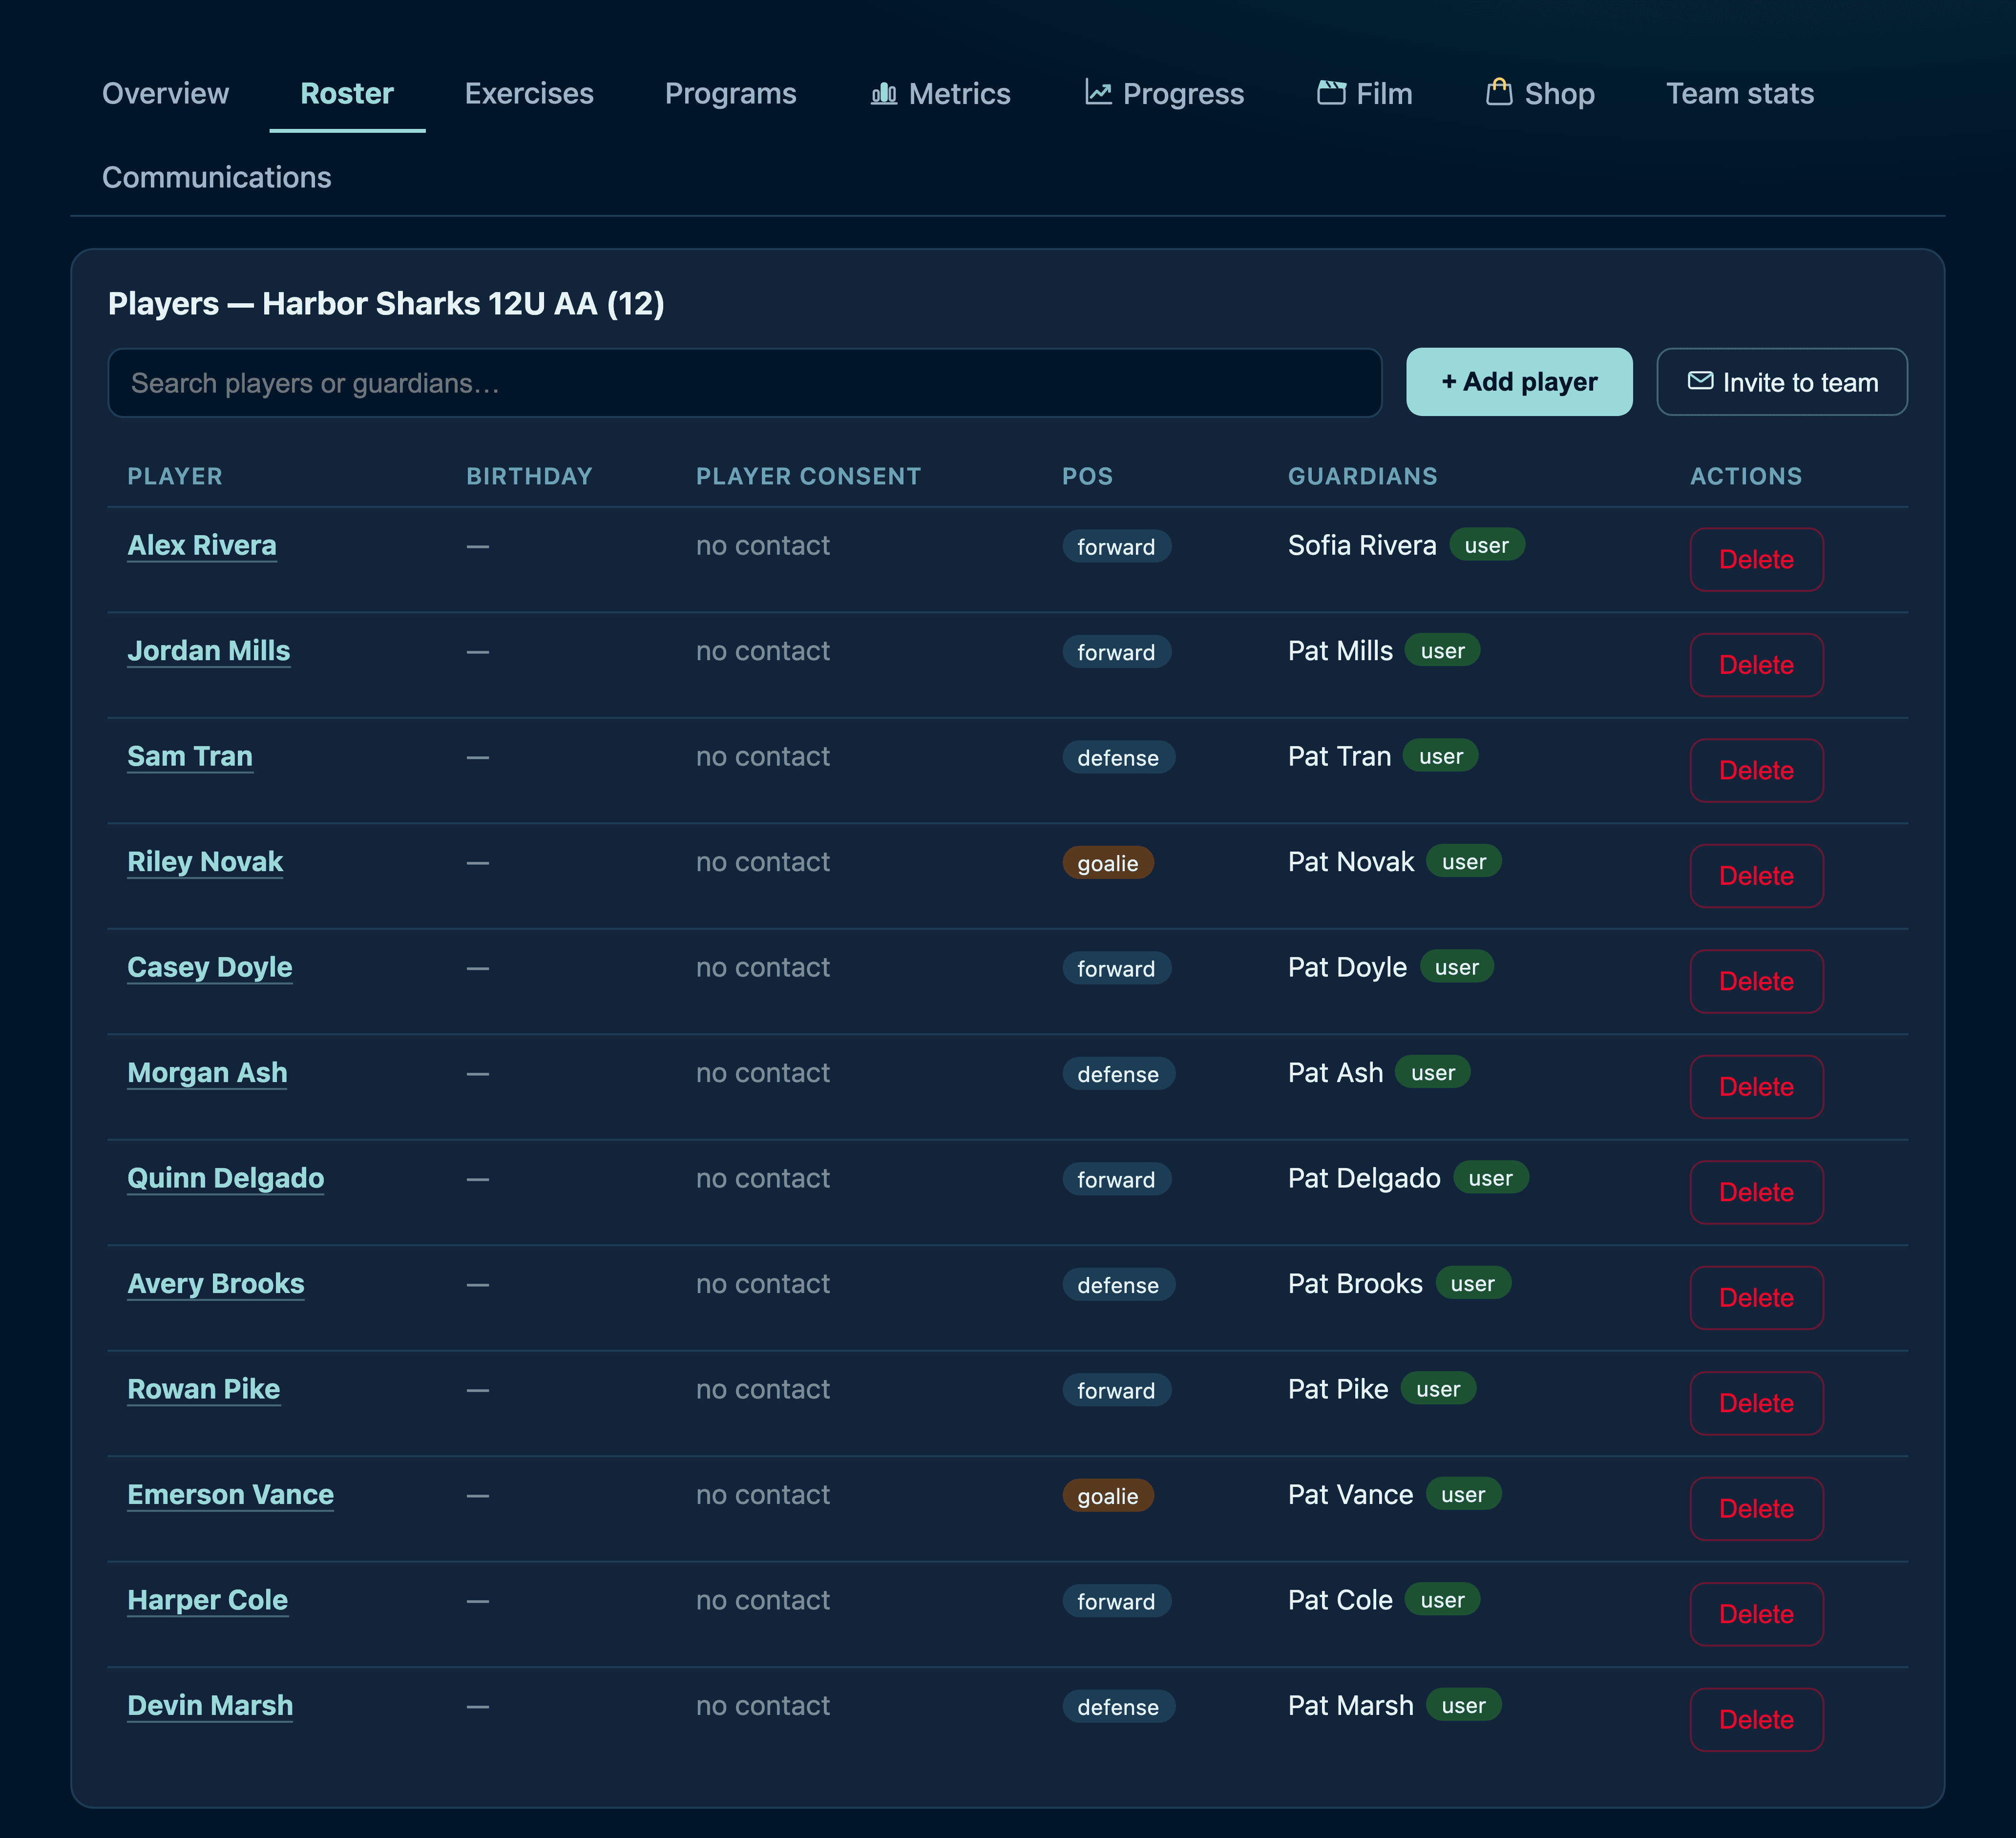
Task: Open Quinn Delgado's profile link
Action: click(226, 1179)
